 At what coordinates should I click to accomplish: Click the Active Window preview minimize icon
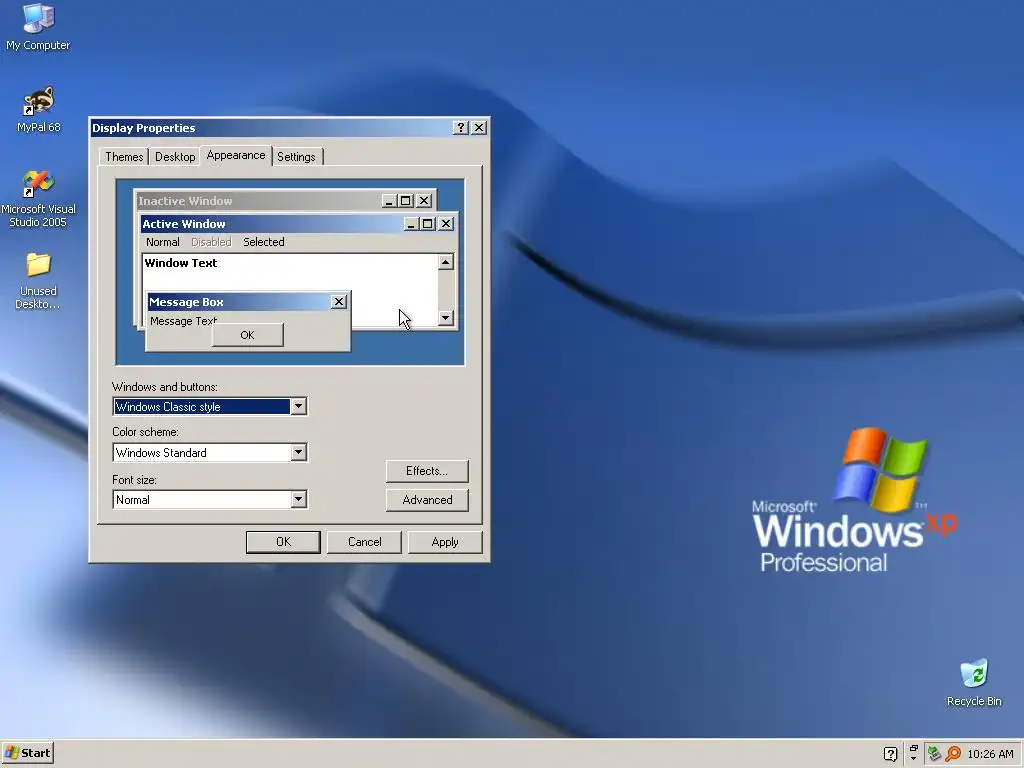[411, 224]
